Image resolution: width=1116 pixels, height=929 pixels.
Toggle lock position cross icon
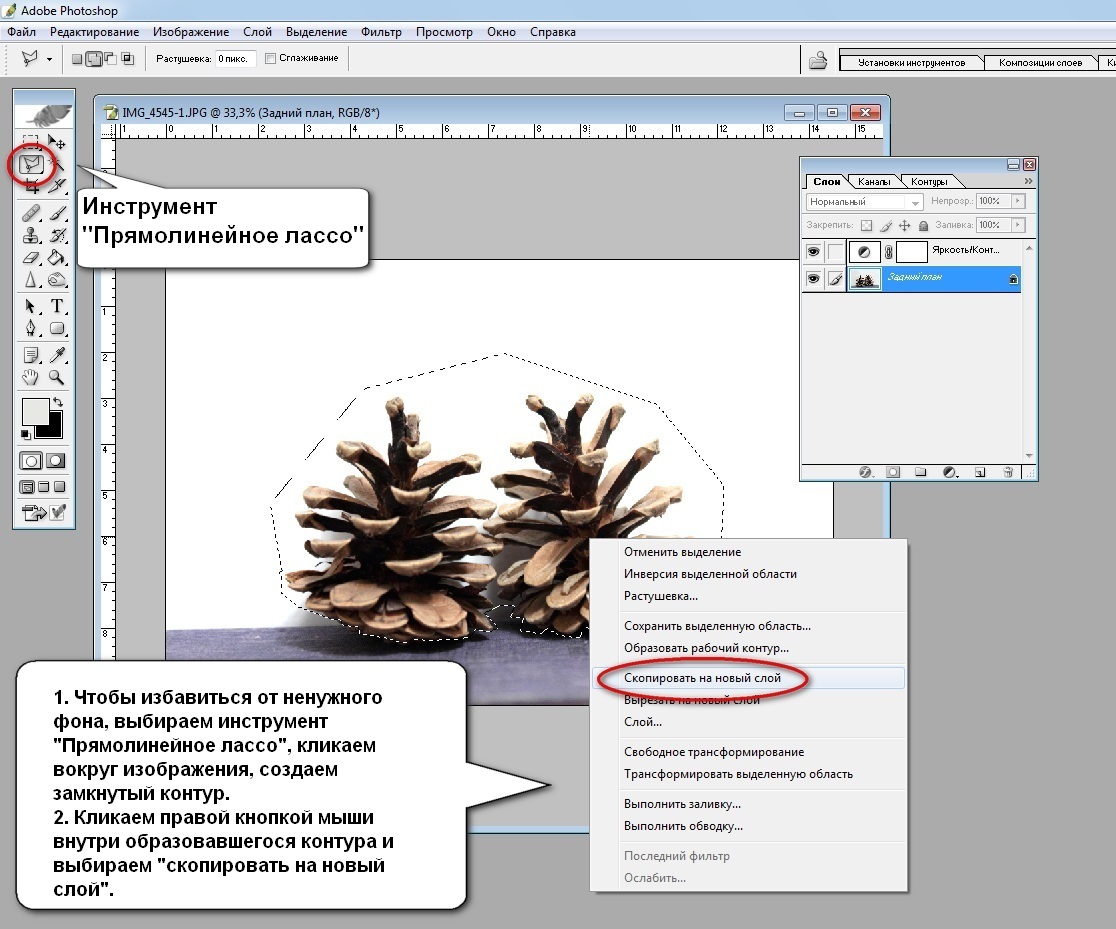click(x=905, y=226)
